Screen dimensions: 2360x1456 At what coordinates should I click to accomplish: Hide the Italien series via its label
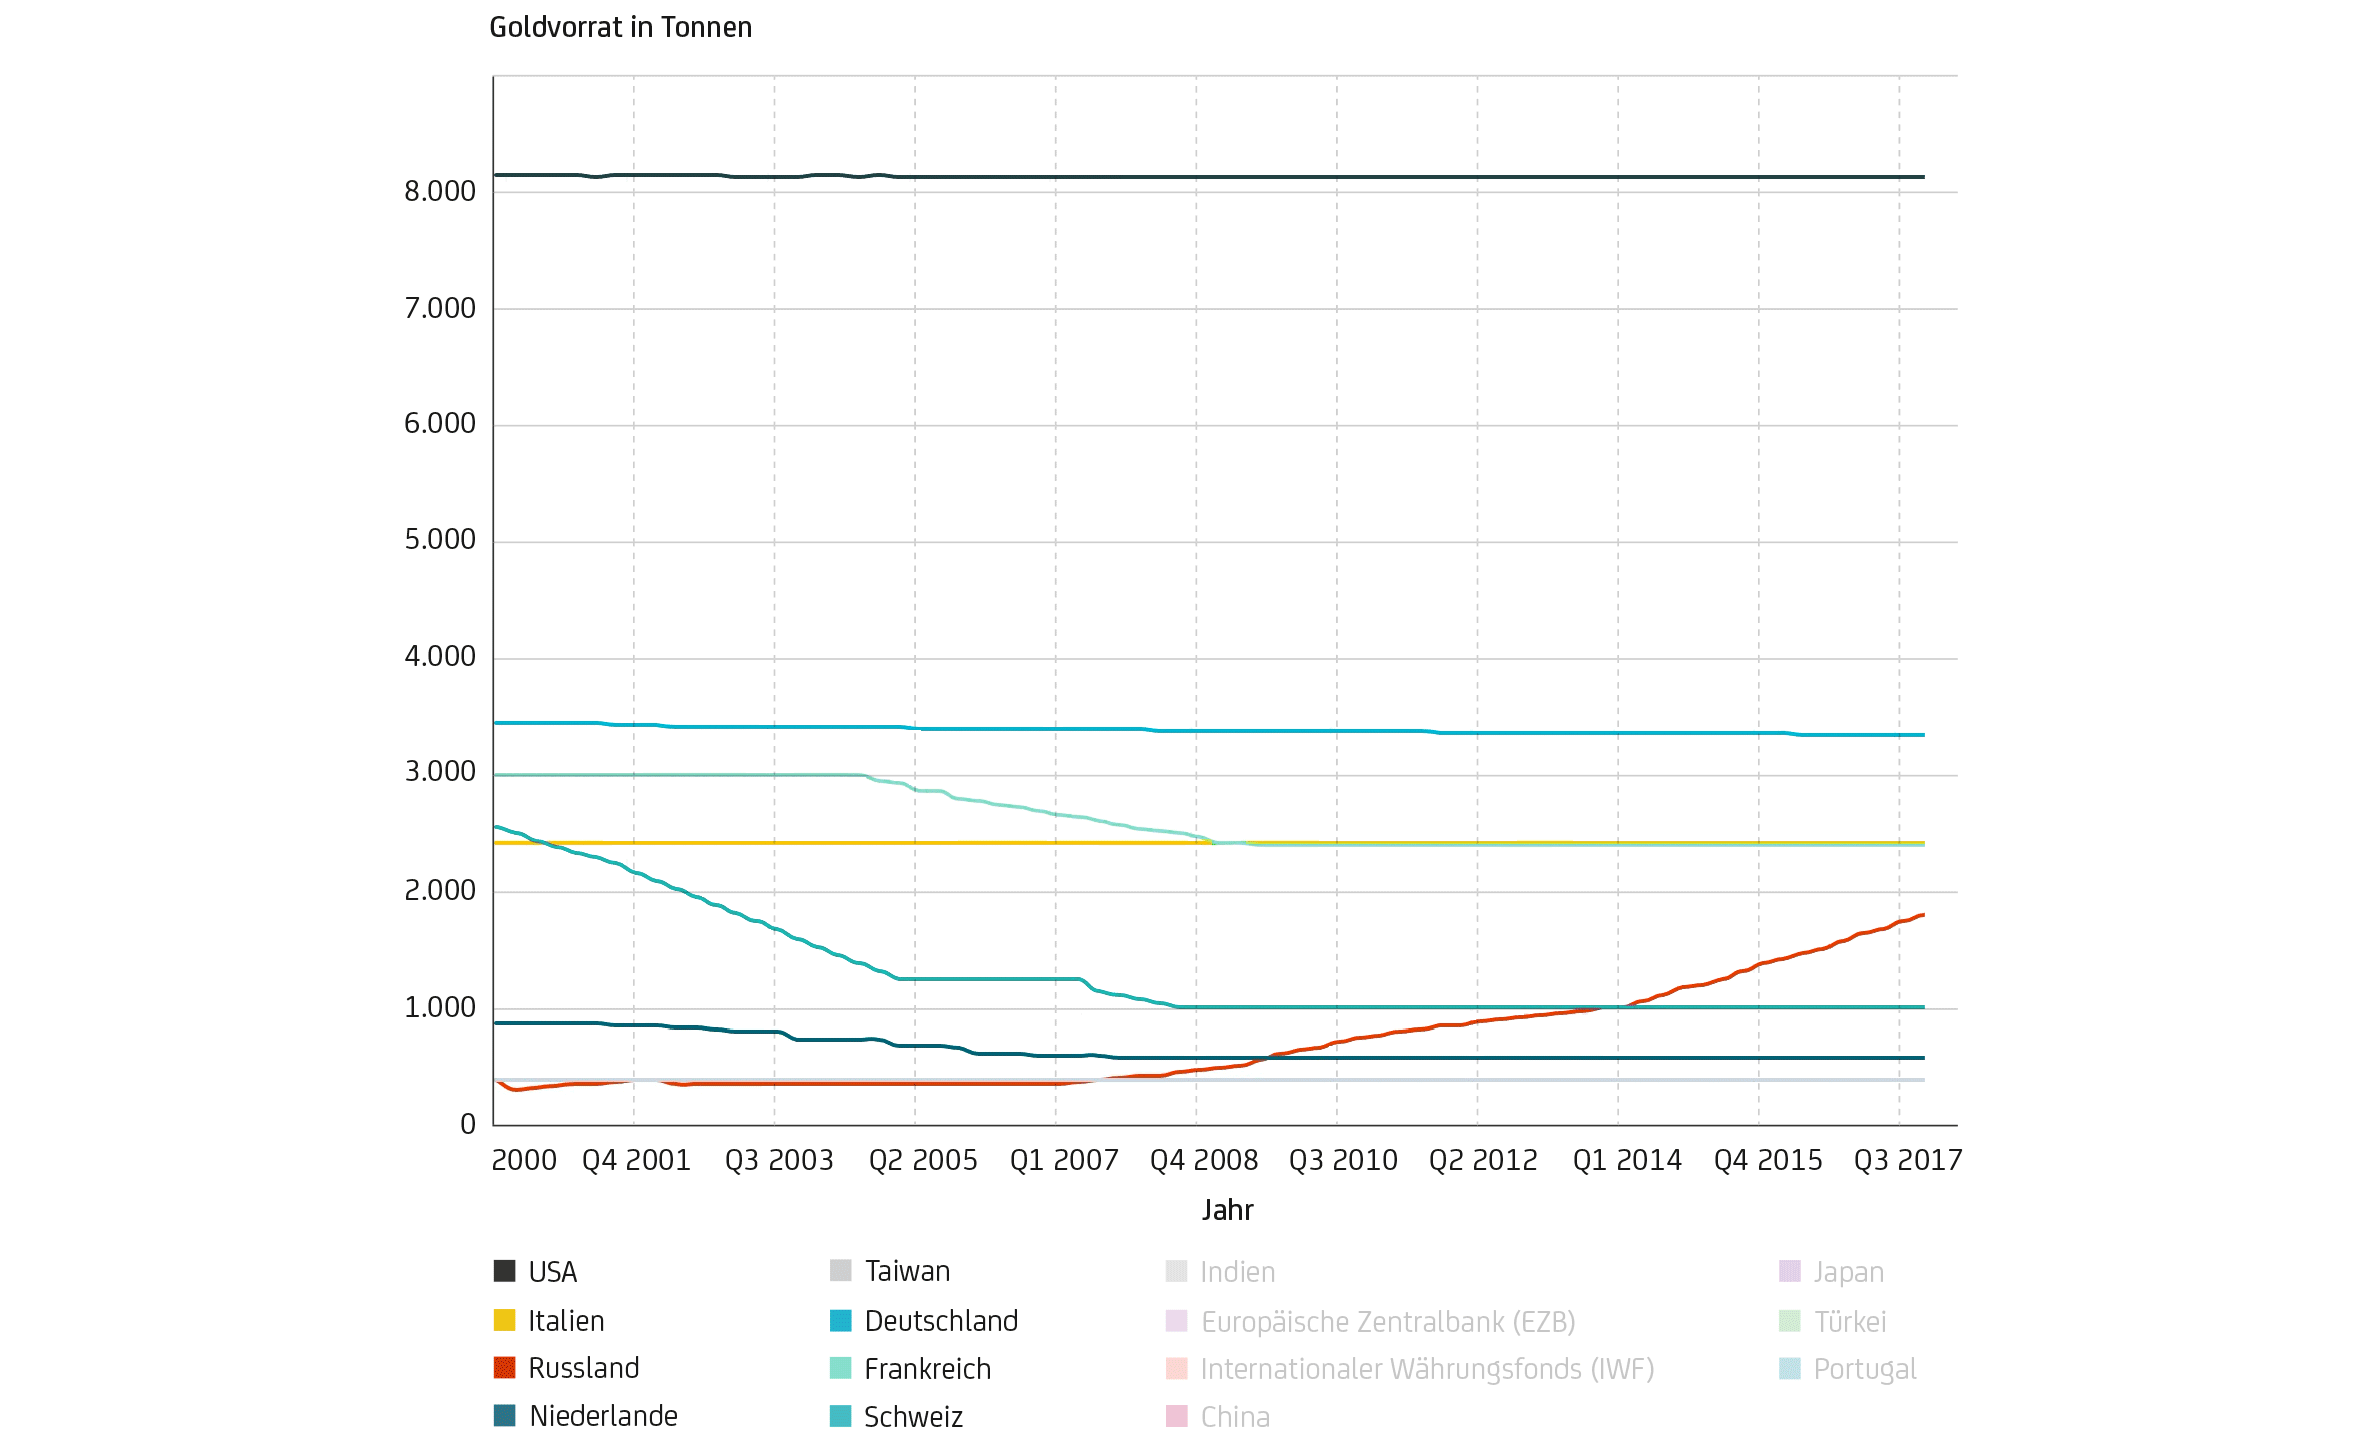pos(567,1321)
